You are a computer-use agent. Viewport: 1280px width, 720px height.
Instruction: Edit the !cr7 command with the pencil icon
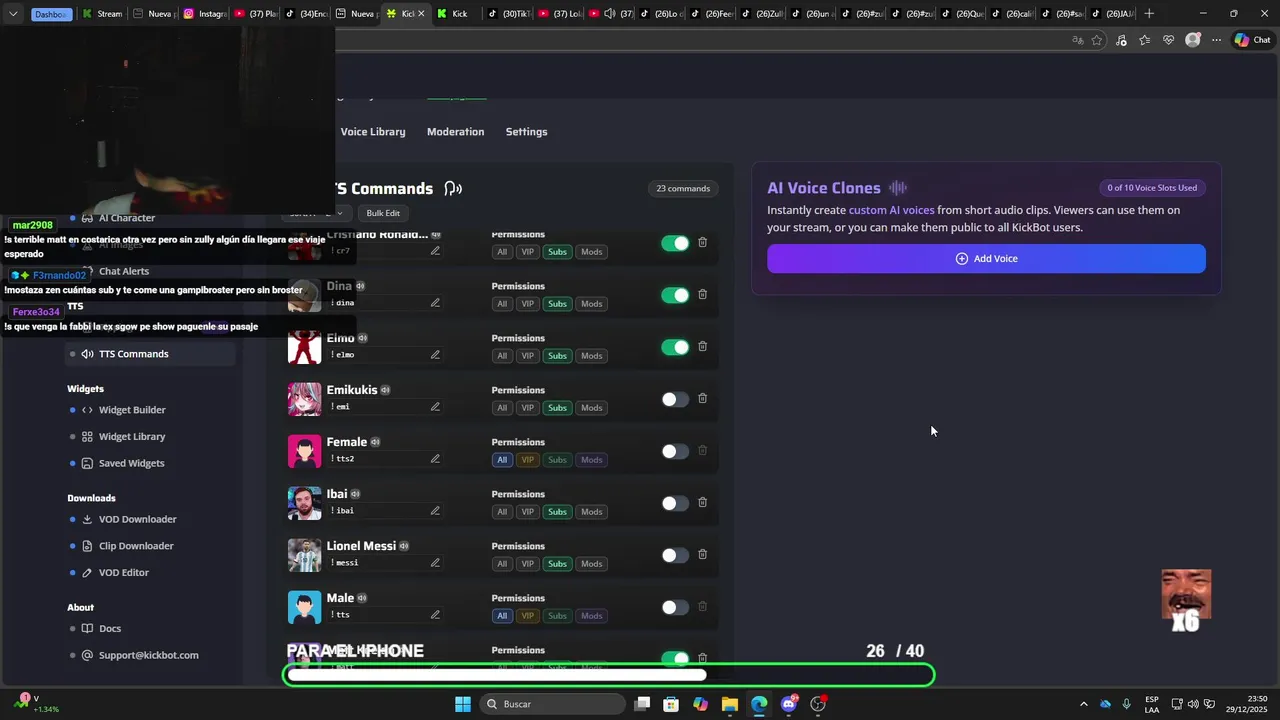click(435, 251)
